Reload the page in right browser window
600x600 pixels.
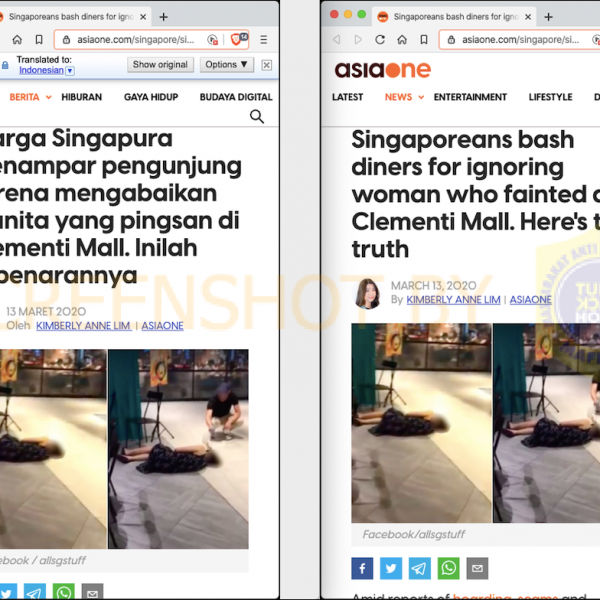380,39
